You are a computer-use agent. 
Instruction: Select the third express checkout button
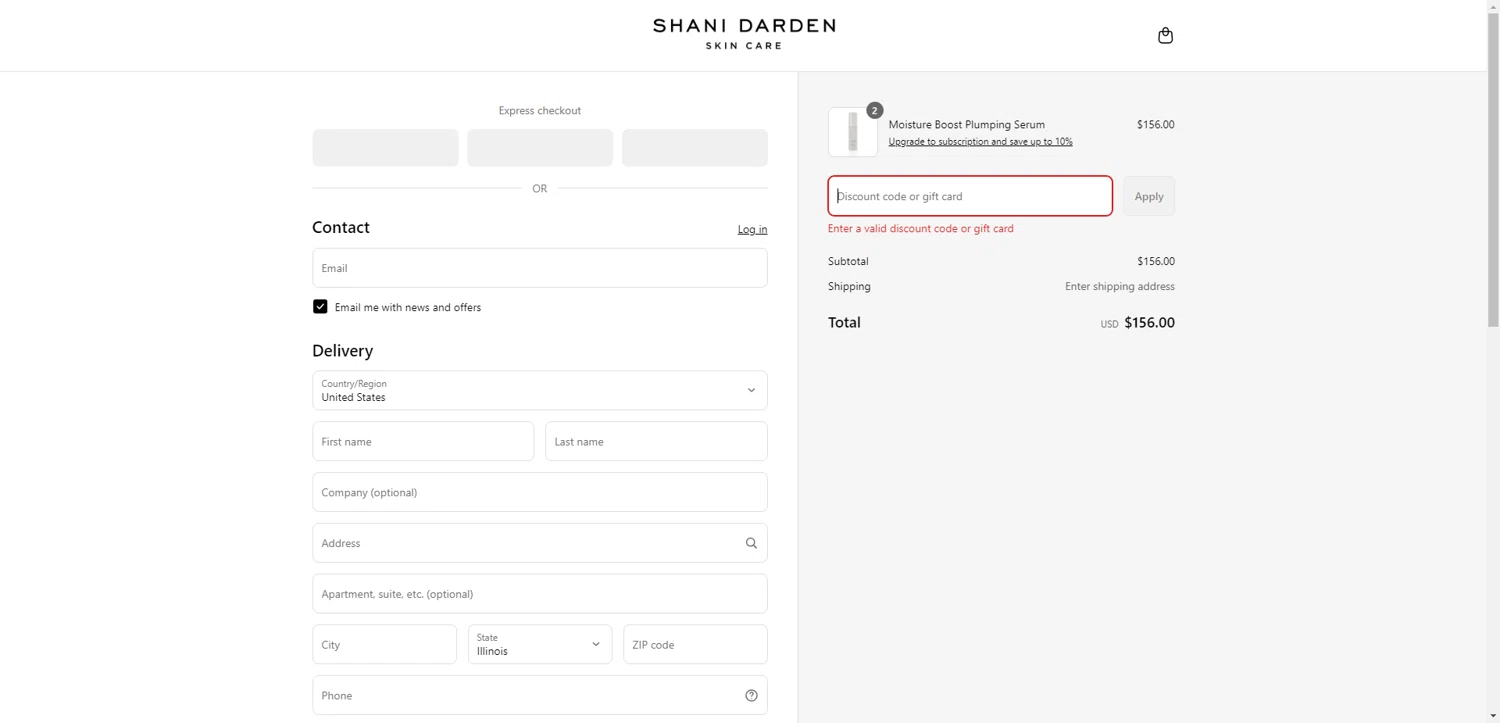click(695, 148)
